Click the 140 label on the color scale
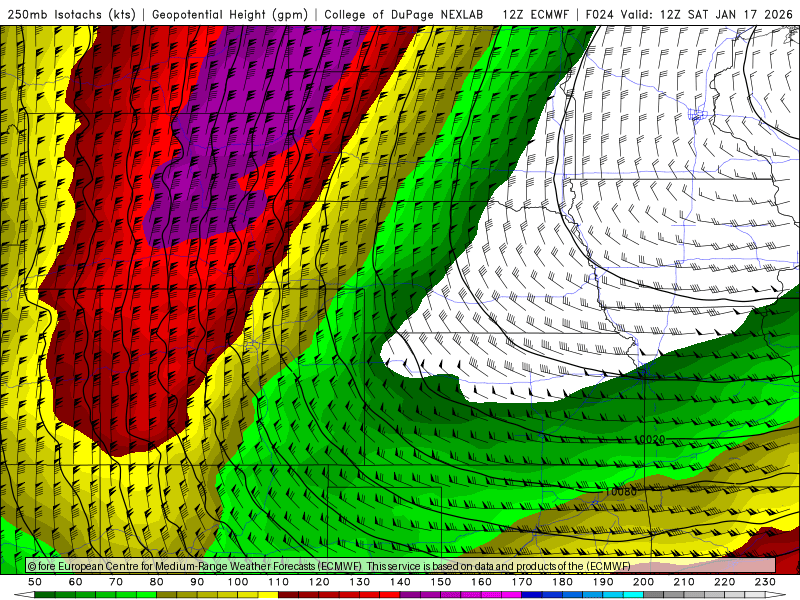 pyautogui.click(x=400, y=582)
